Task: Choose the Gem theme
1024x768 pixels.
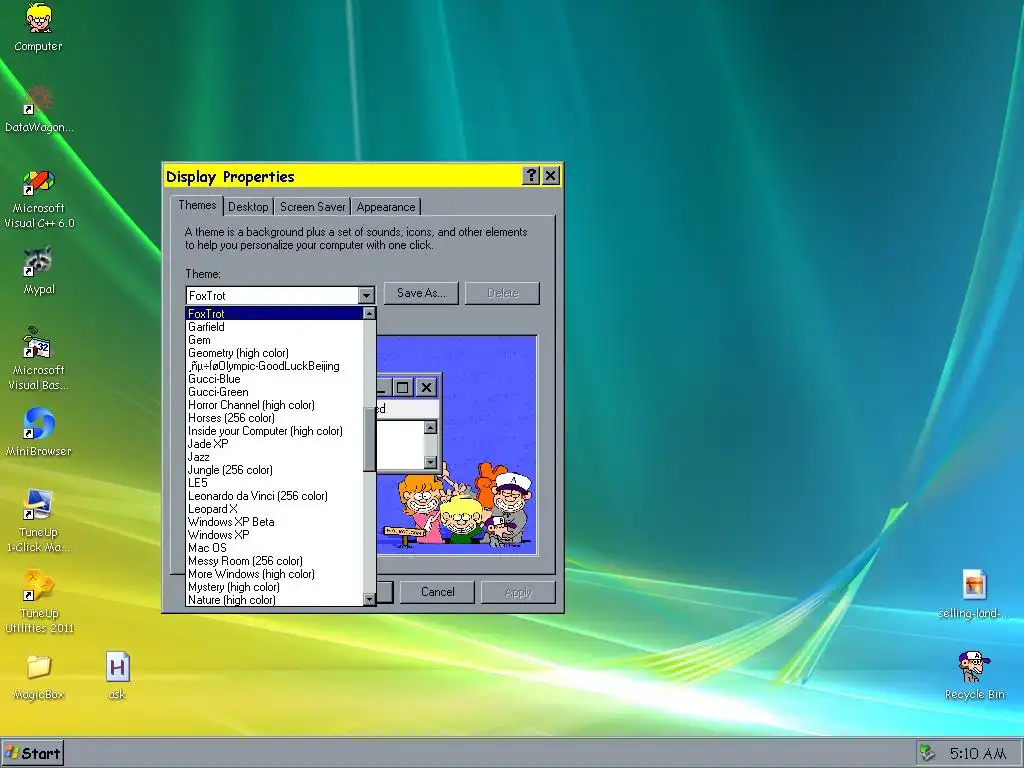Action: [274, 340]
